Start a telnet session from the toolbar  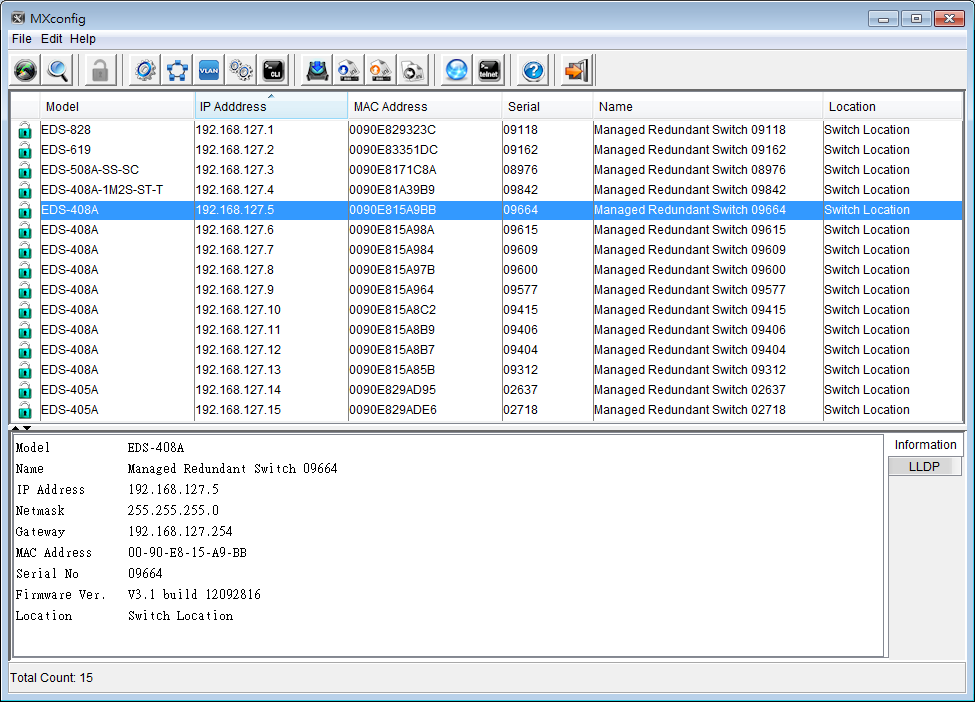pyautogui.click(x=489, y=70)
